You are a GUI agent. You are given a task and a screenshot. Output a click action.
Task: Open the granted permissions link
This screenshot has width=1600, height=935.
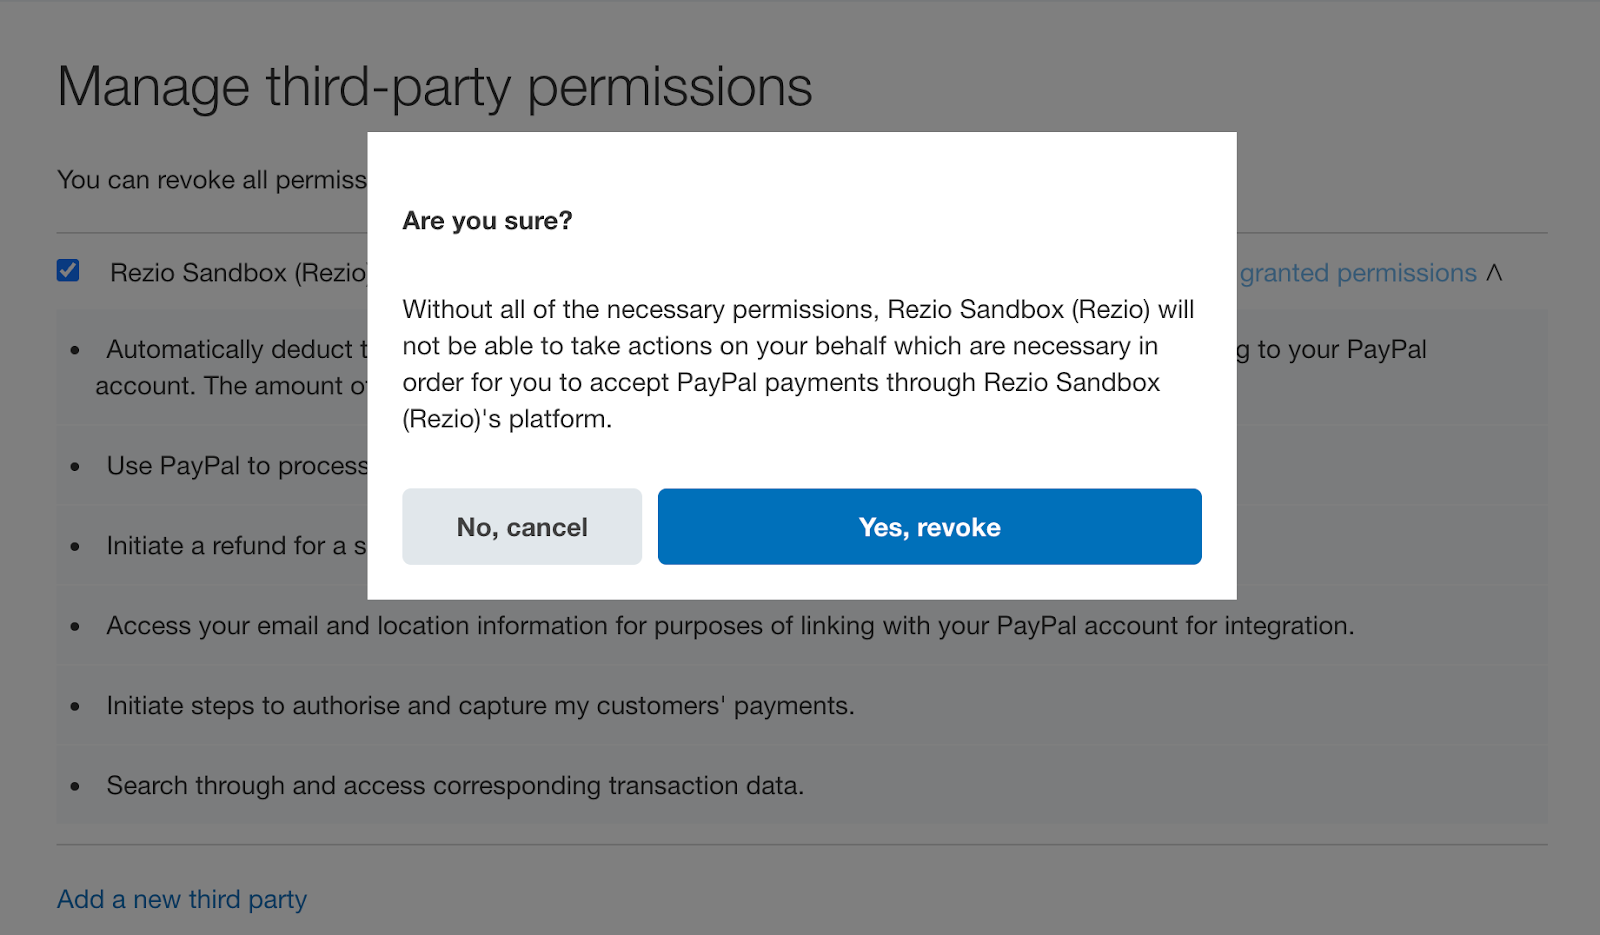1357,273
